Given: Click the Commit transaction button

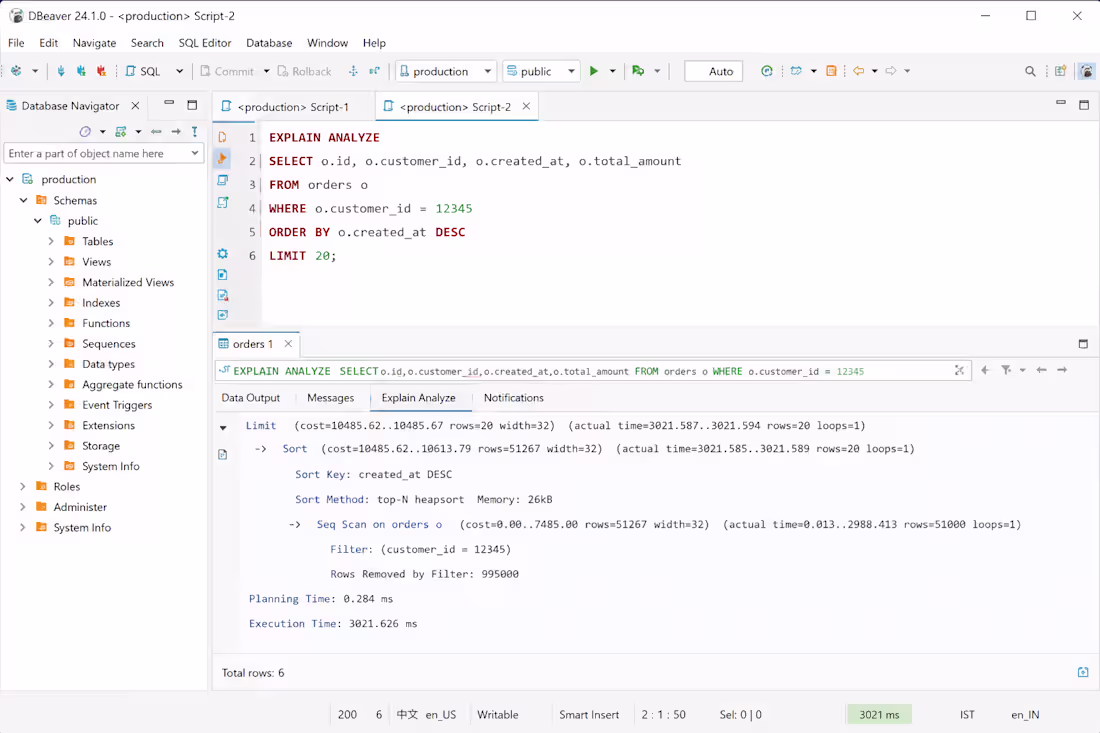Looking at the screenshot, I should pos(227,71).
